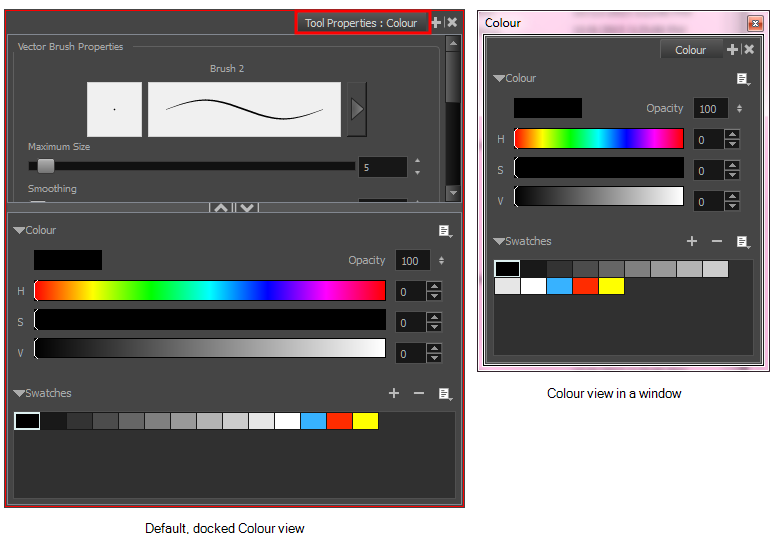782x553 pixels.
Task: Click the docked Opacity field showing 100
Action: pos(412,260)
